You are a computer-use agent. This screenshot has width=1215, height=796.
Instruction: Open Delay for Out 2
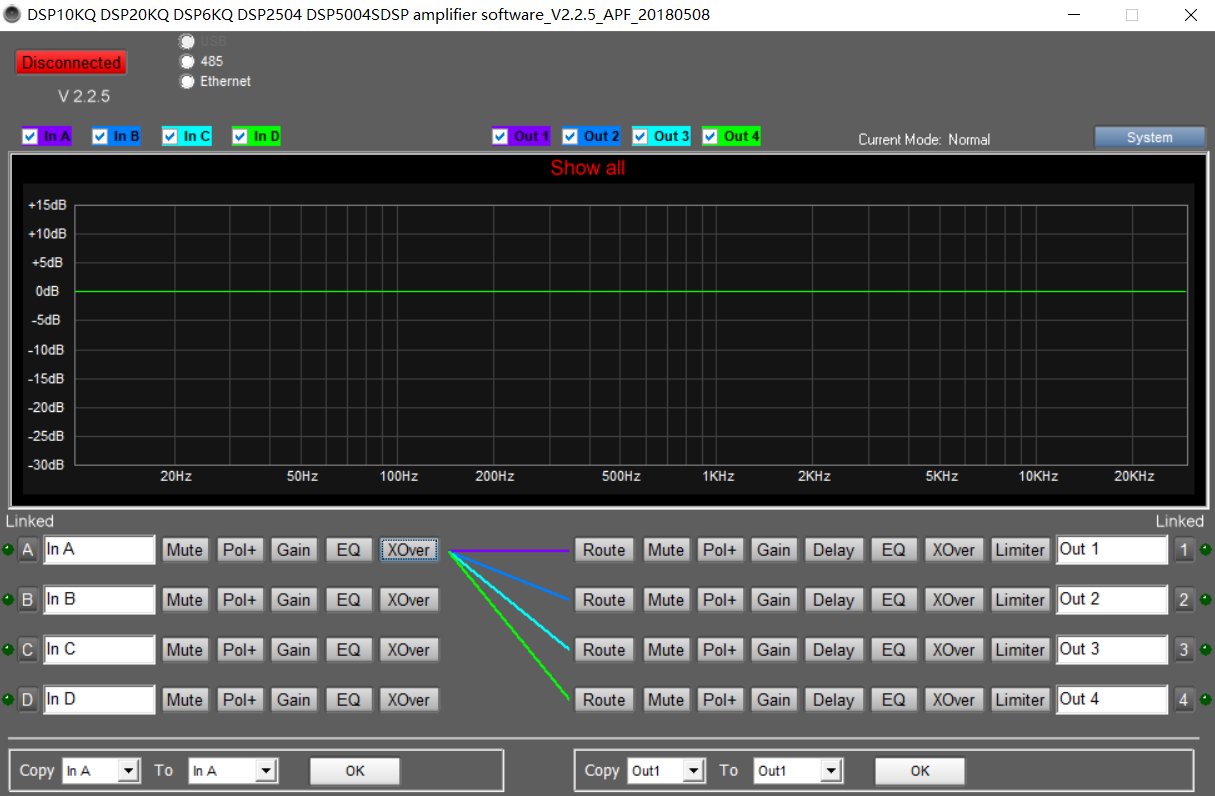pos(833,600)
